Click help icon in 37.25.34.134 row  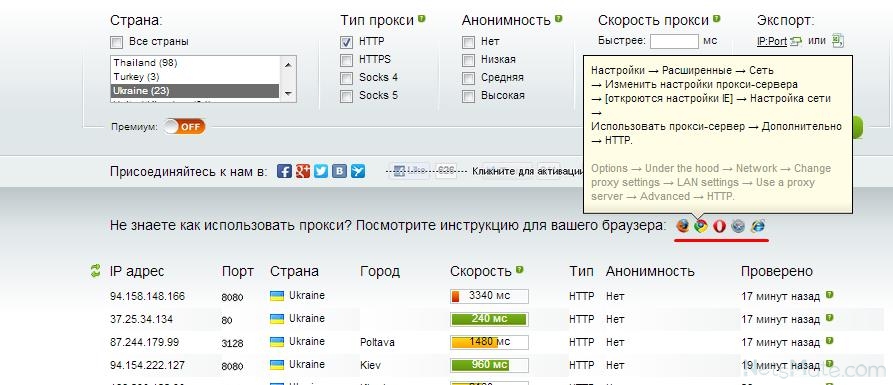[830, 318]
